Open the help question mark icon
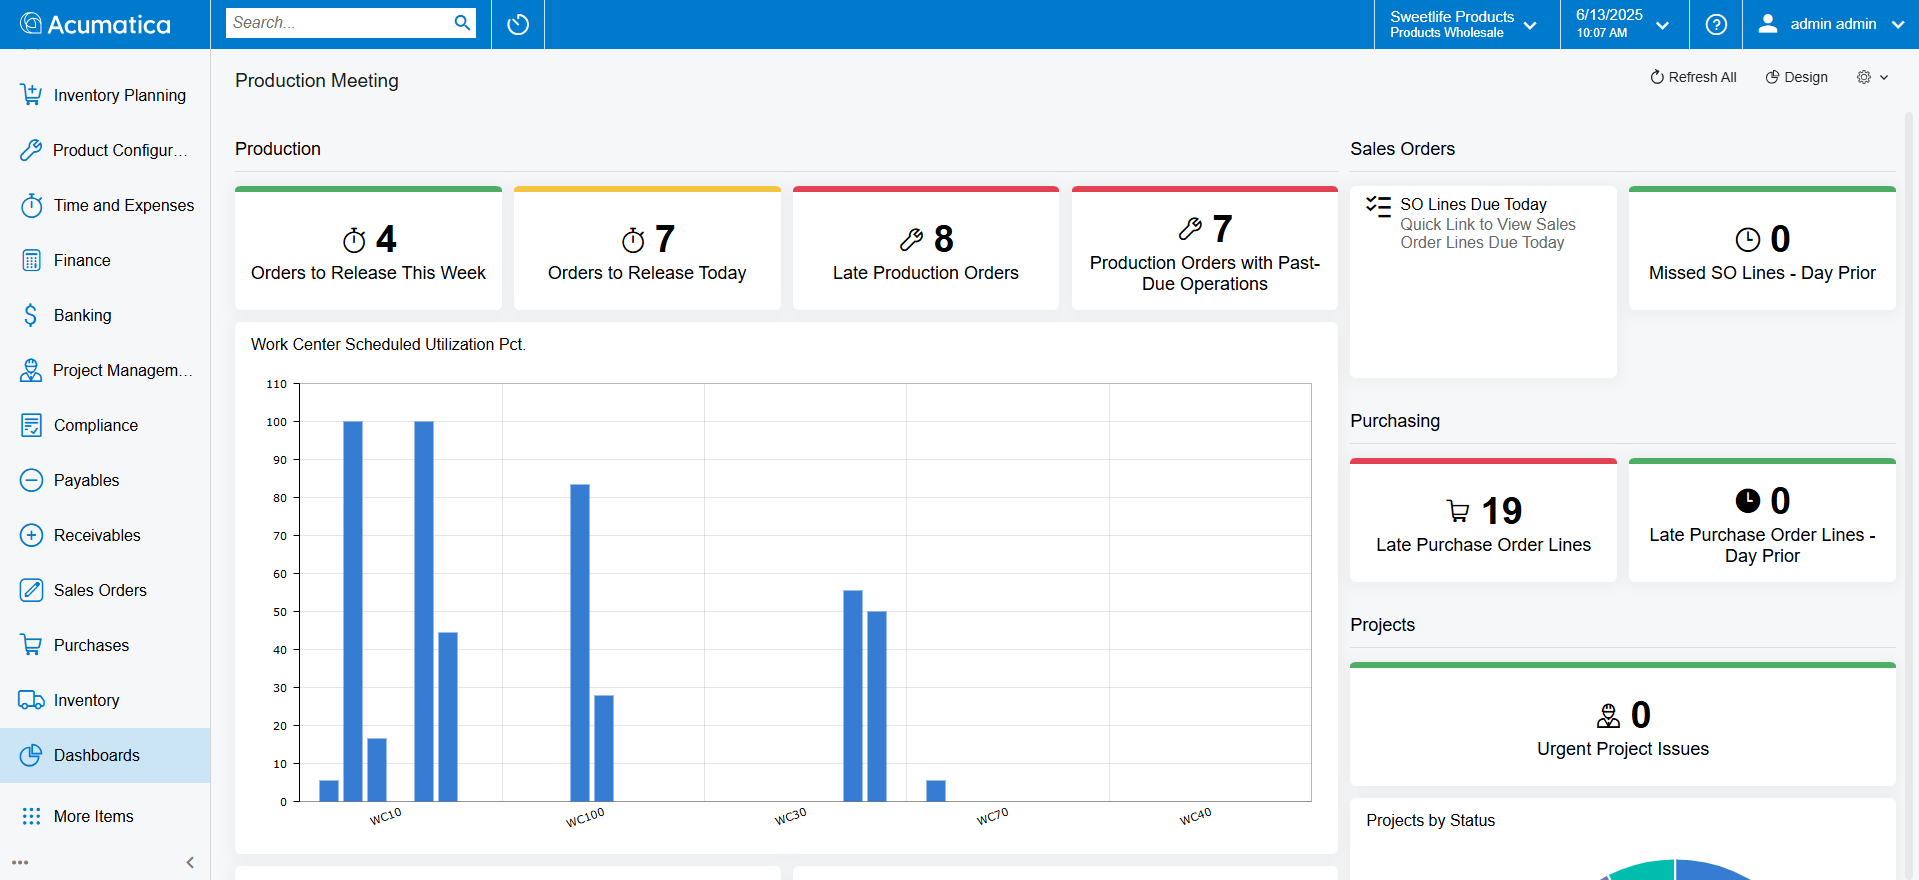 1716,24
